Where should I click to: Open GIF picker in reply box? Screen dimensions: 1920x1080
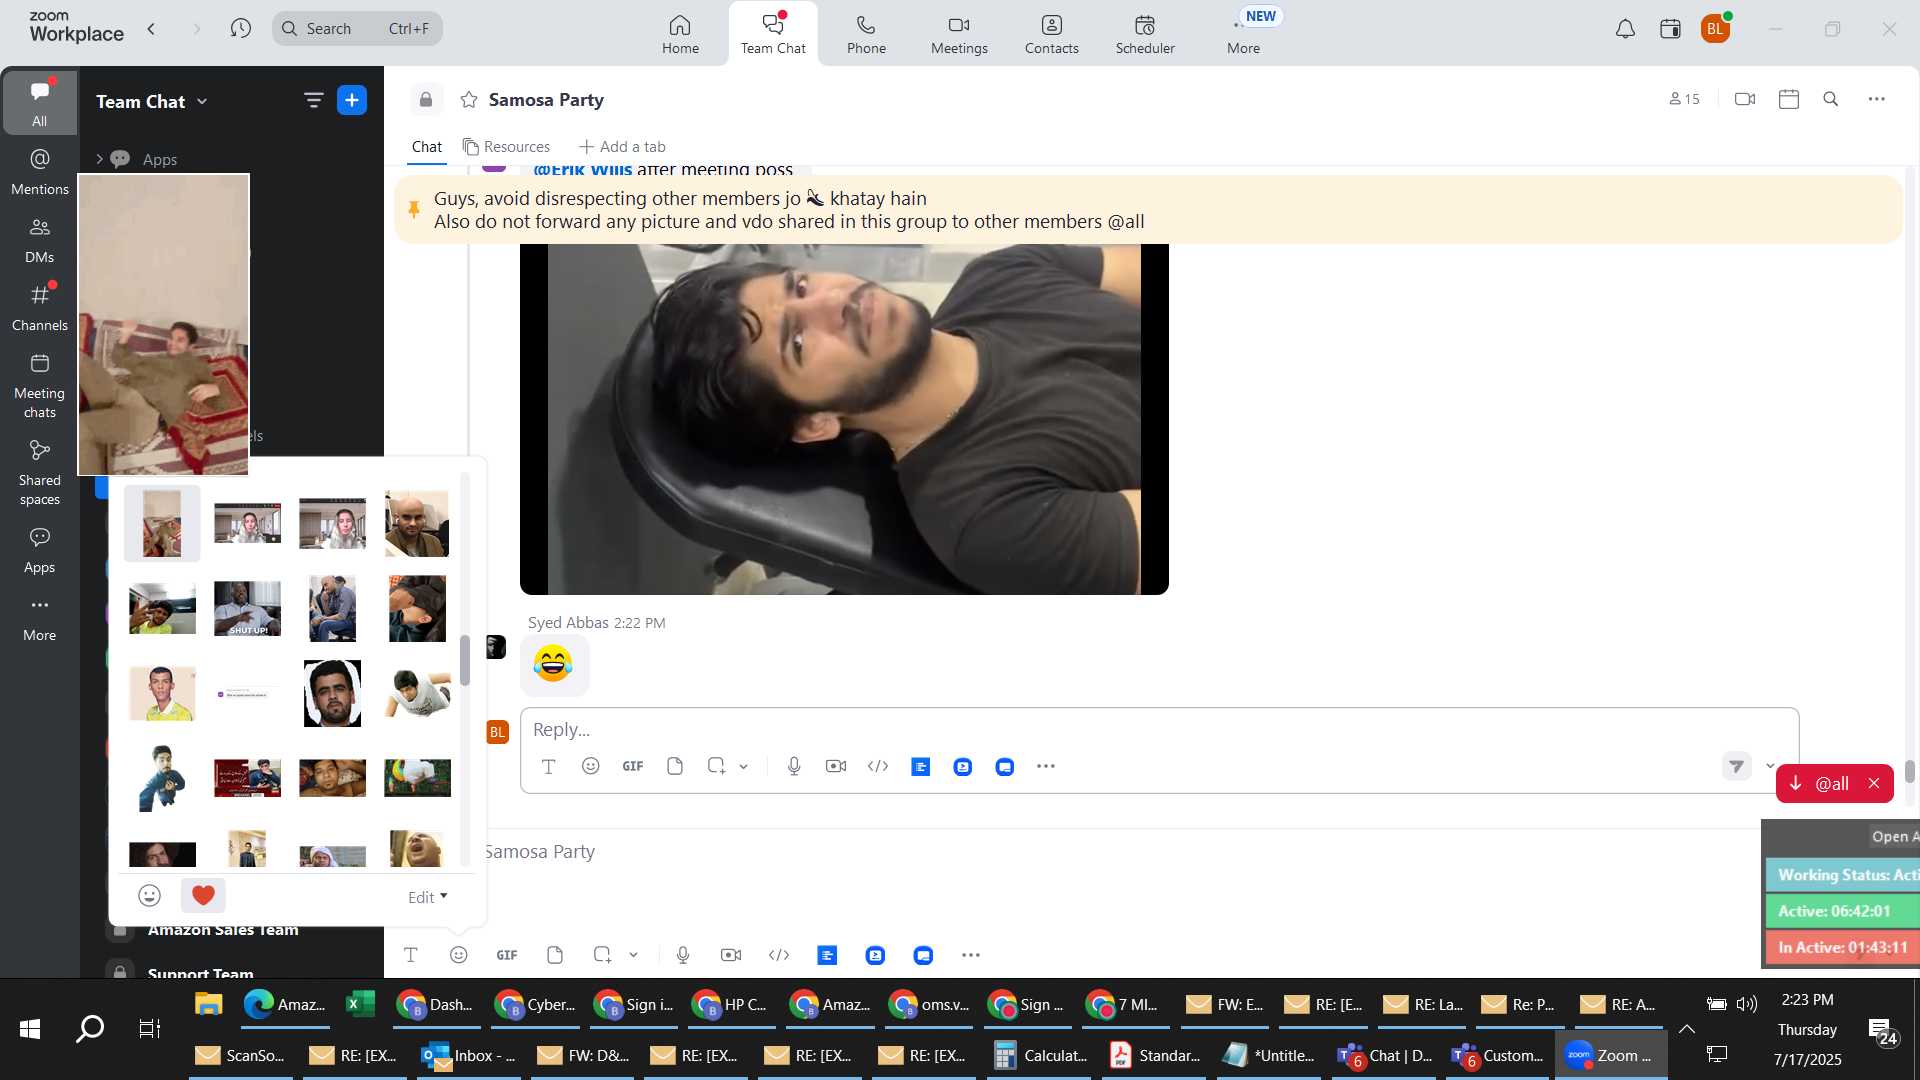tap(633, 766)
